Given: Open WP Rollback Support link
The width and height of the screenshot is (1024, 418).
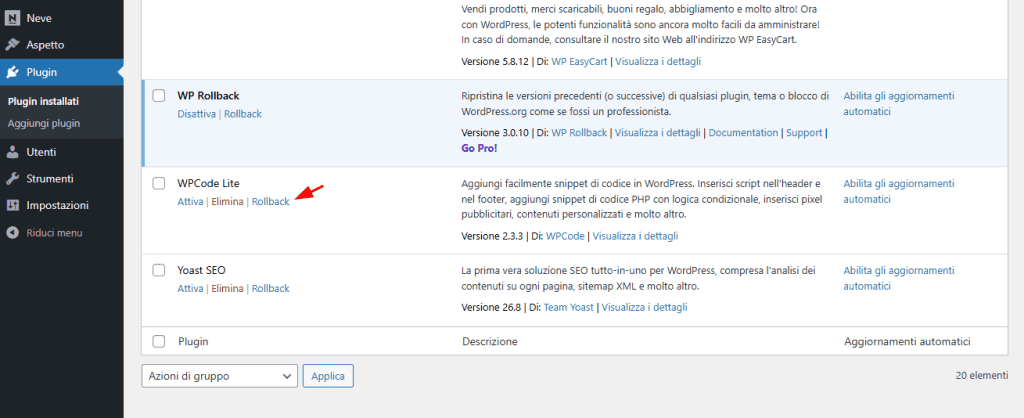Looking at the screenshot, I should 804,133.
